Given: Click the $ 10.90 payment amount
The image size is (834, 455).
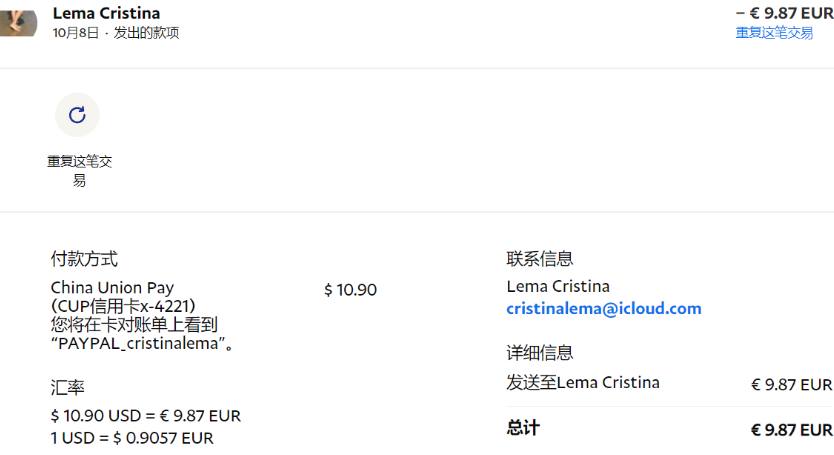Looking at the screenshot, I should pos(350,290).
